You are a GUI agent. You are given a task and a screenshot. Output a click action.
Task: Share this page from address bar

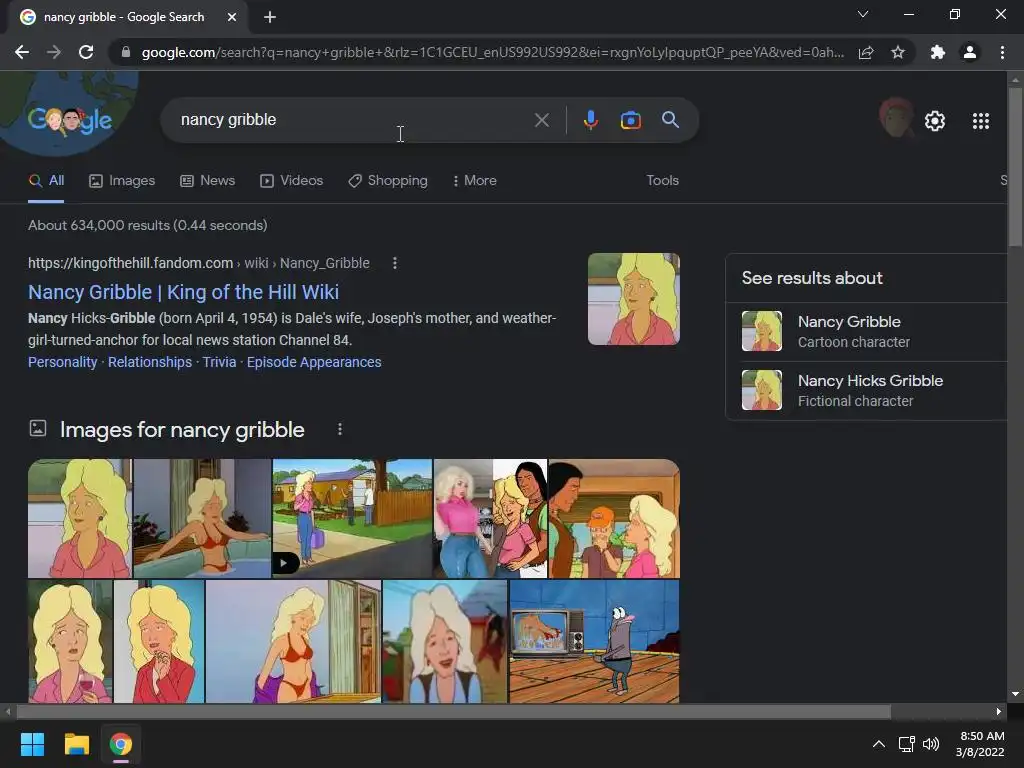(866, 52)
